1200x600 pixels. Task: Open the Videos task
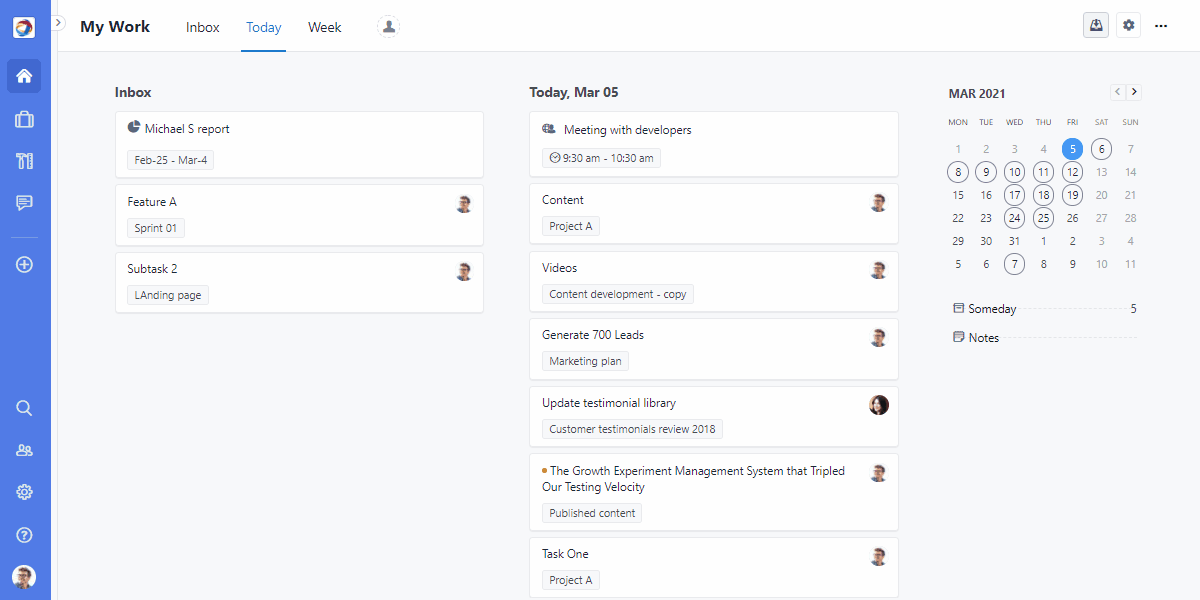coord(714,281)
